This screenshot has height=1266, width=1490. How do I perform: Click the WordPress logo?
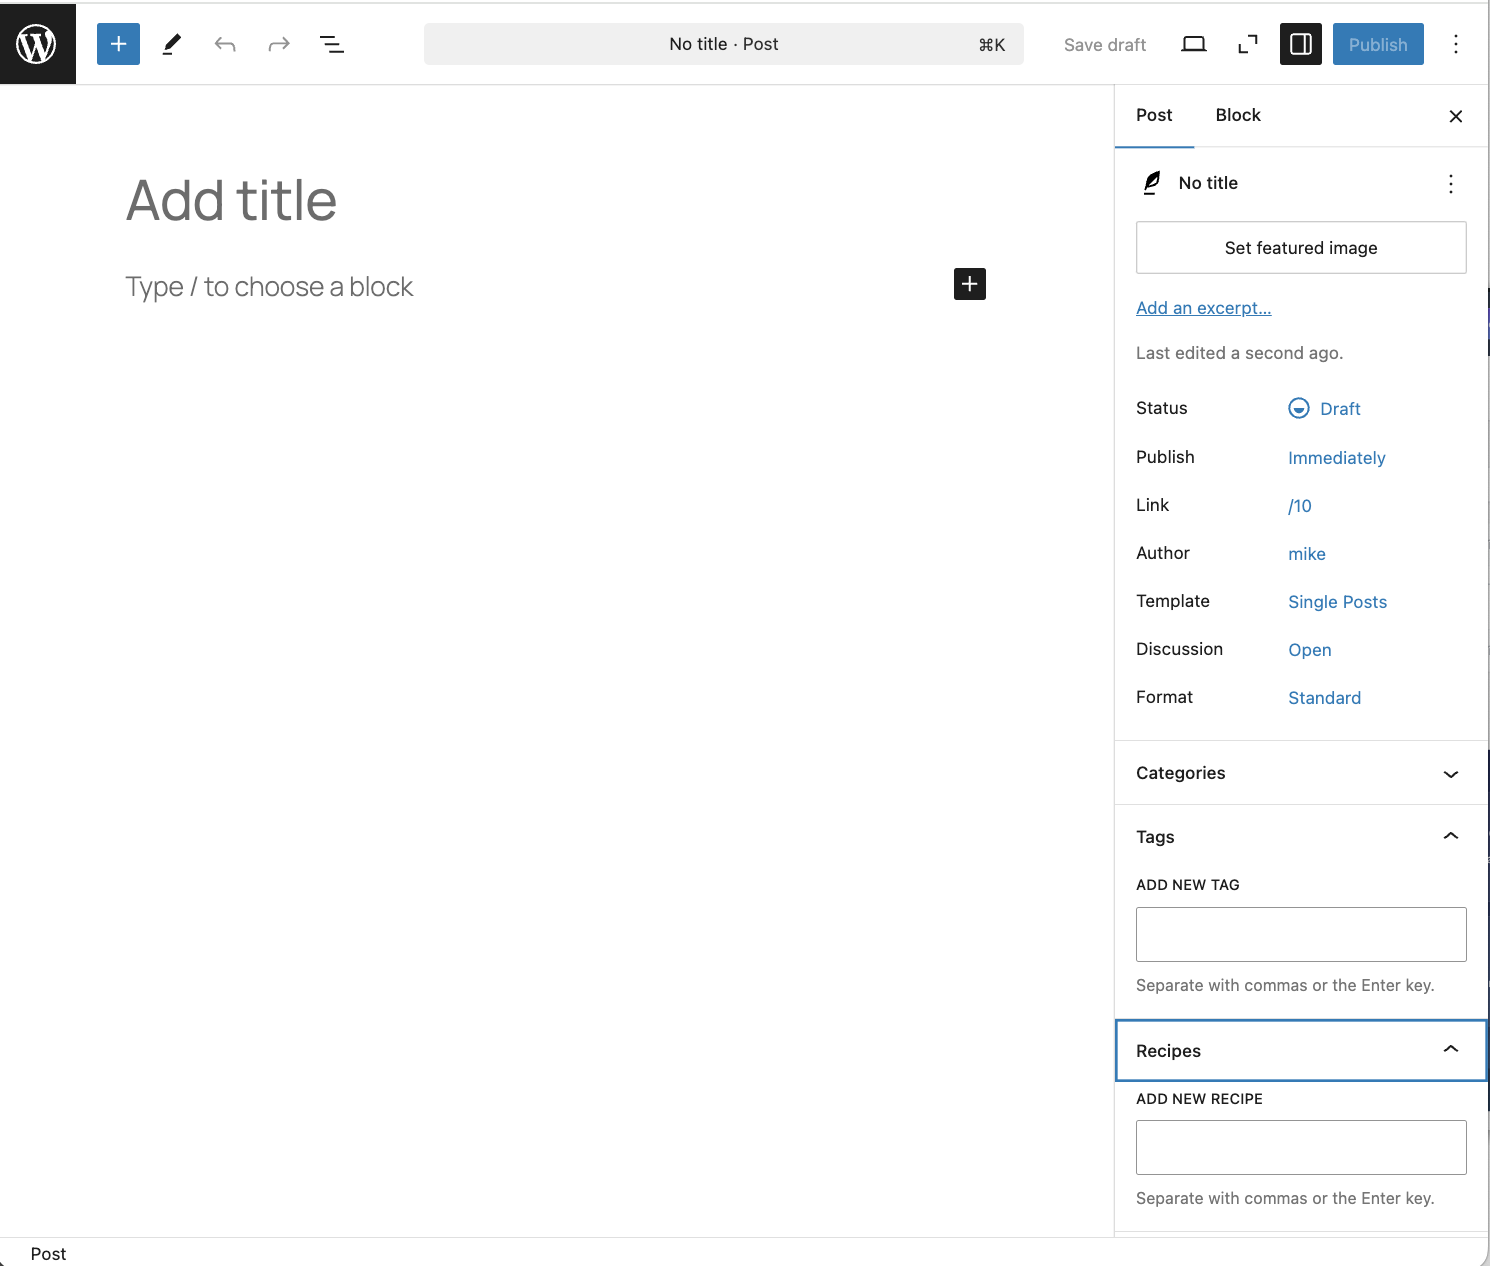click(37, 43)
